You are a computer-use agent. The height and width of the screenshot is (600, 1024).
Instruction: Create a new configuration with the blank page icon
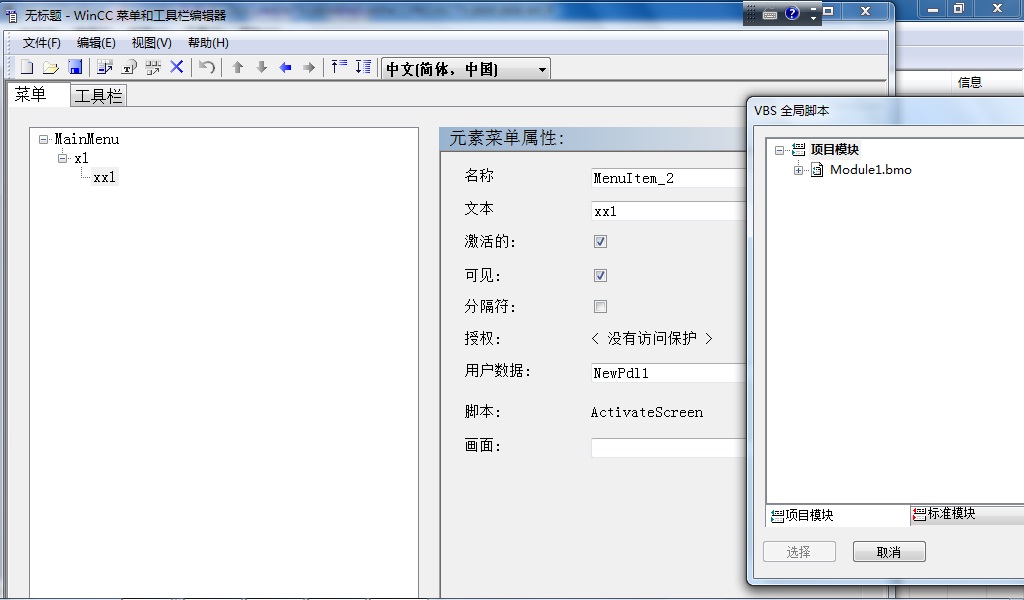[x=27, y=67]
